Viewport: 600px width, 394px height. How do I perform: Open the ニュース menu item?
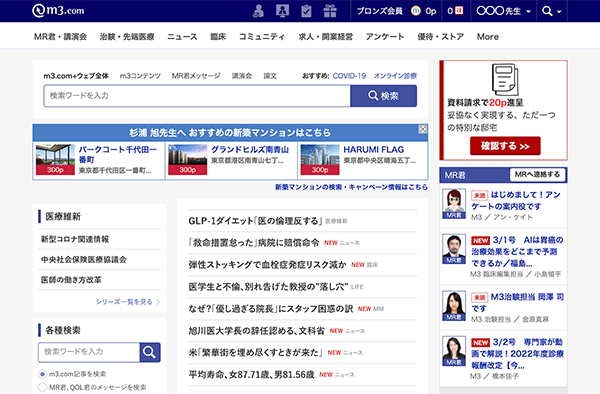[x=182, y=37]
